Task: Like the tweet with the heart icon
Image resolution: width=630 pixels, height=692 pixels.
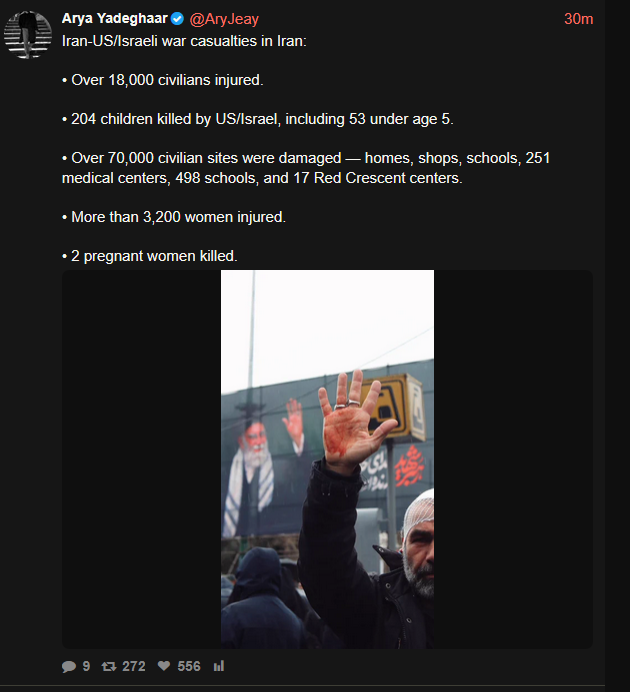Action: click(164, 666)
